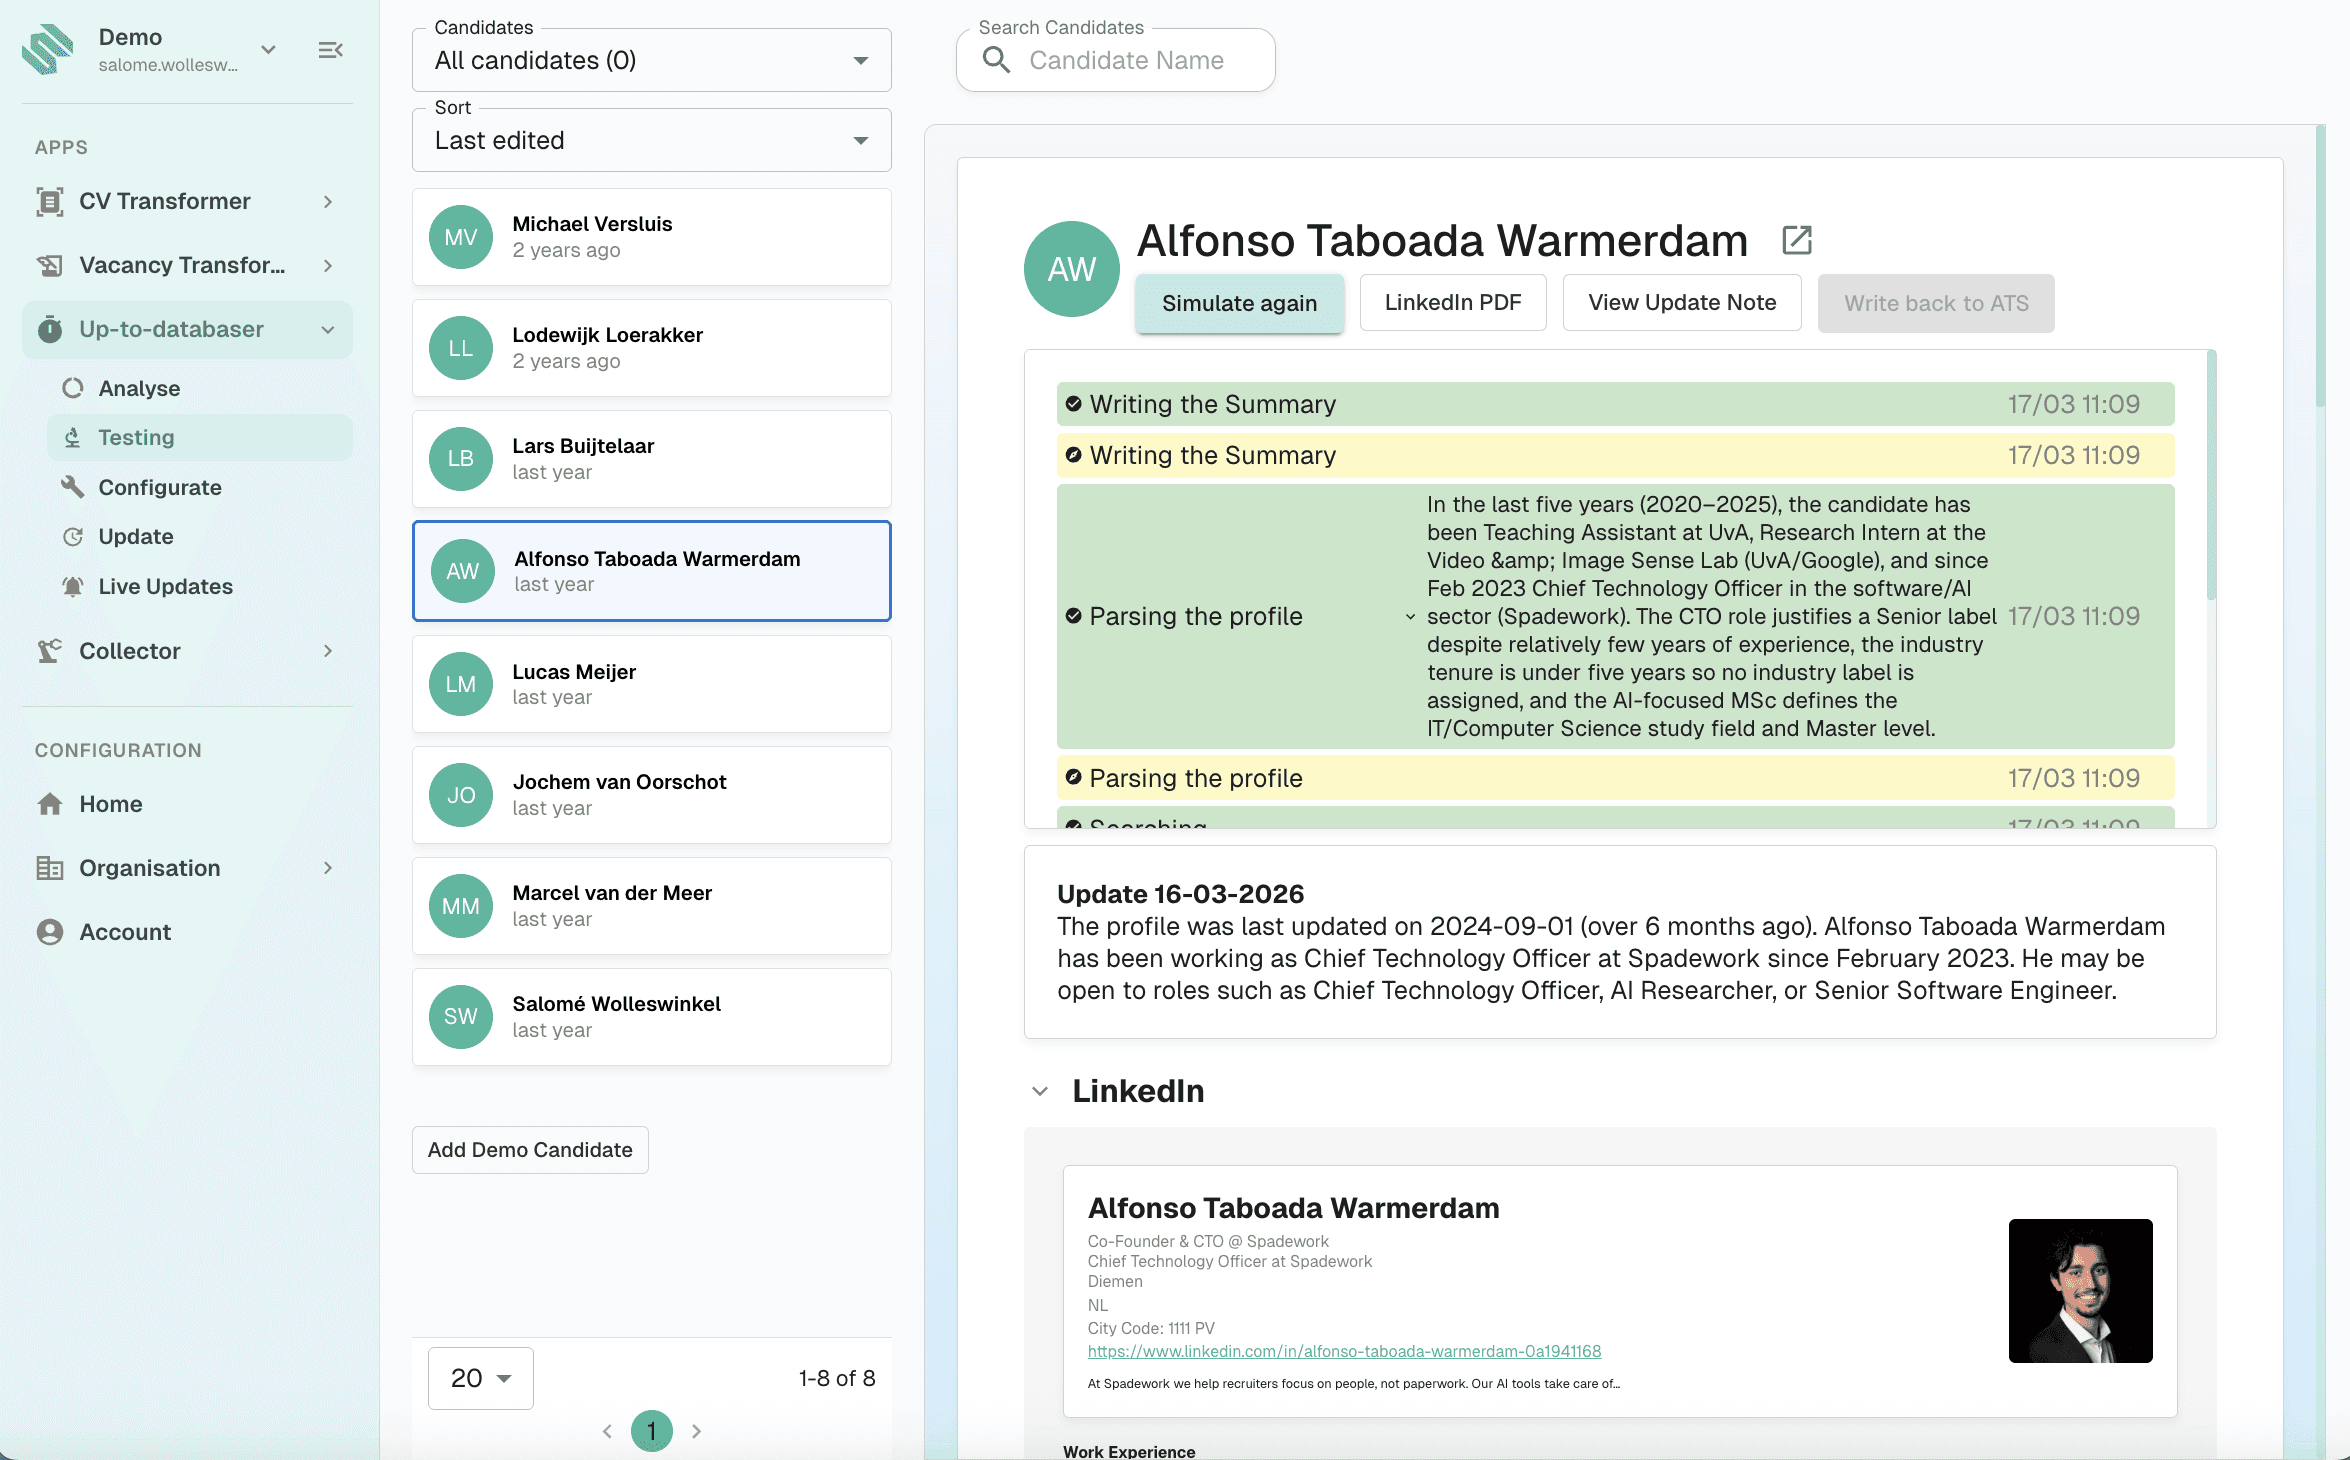Viewport: 2350px width, 1460px height.
Task: Open the Alfonso LinkedIn profile URL link
Action: (1344, 1351)
